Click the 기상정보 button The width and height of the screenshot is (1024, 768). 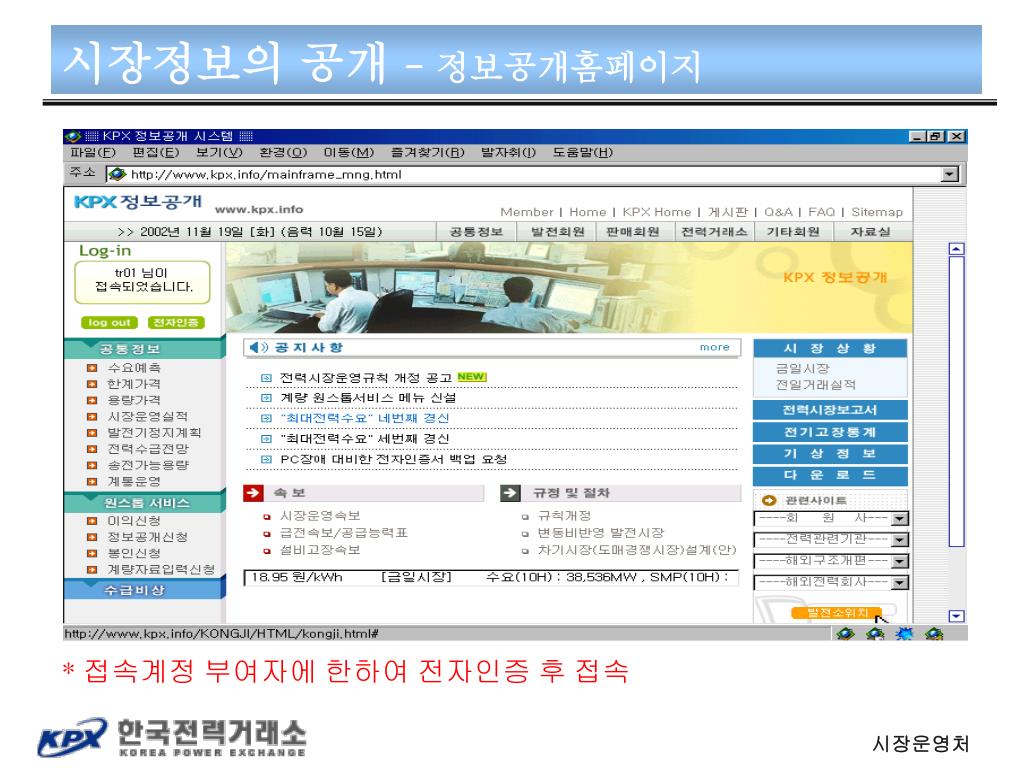pos(830,453)
